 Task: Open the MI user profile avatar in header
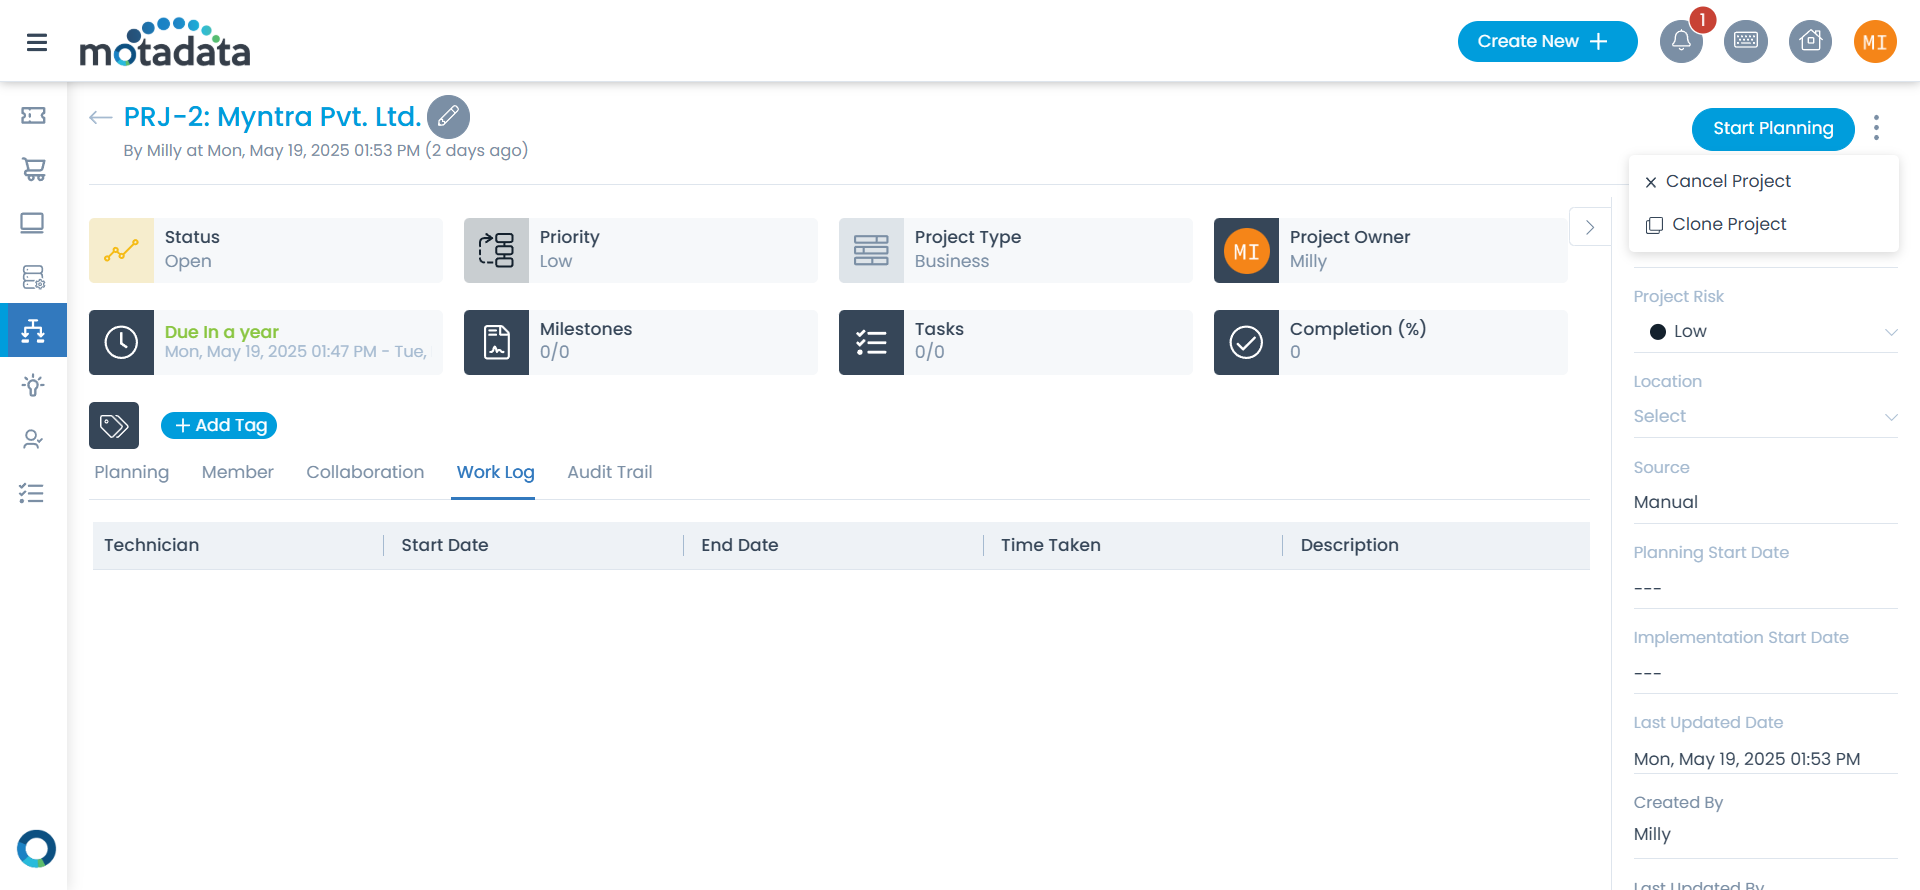click(x=1875, y=42)
